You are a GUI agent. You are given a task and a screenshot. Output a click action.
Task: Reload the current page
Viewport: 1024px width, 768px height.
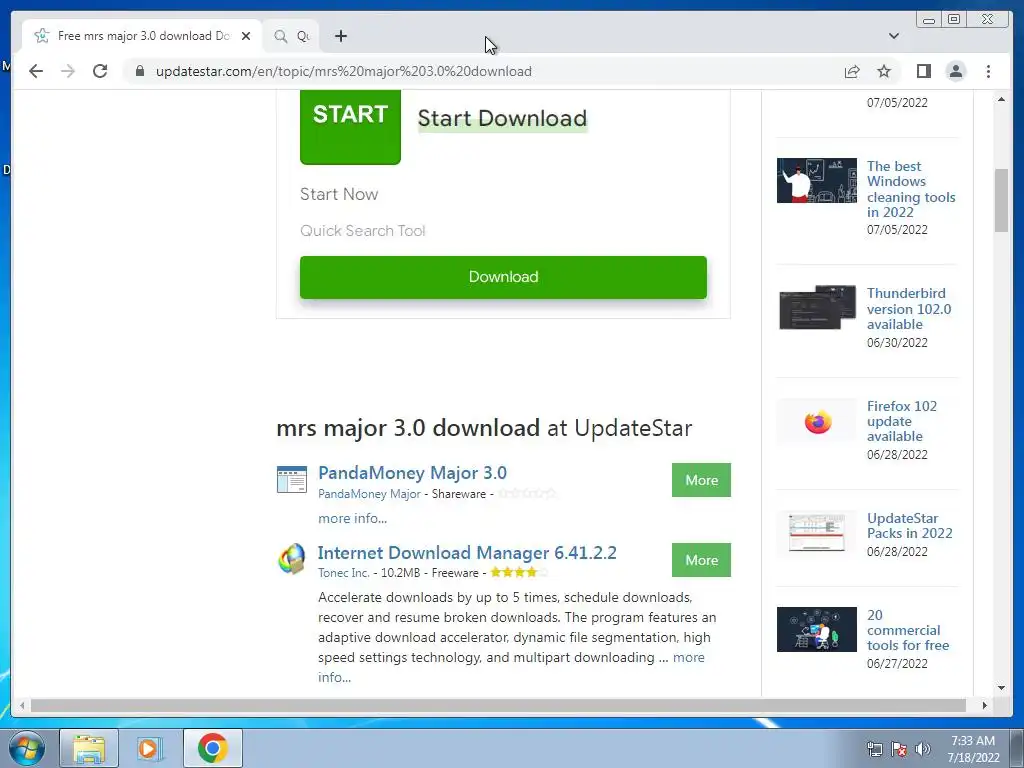click(100, 71)
